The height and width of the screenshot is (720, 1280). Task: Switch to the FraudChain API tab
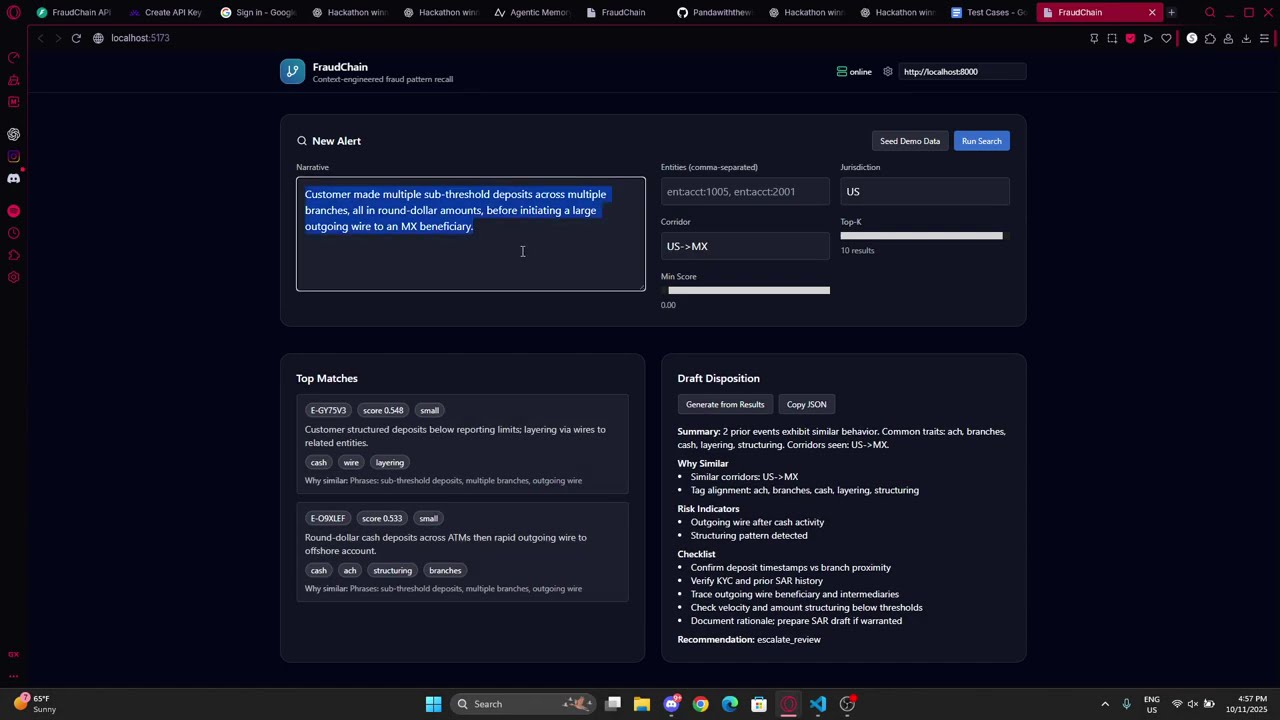point(74,13)
